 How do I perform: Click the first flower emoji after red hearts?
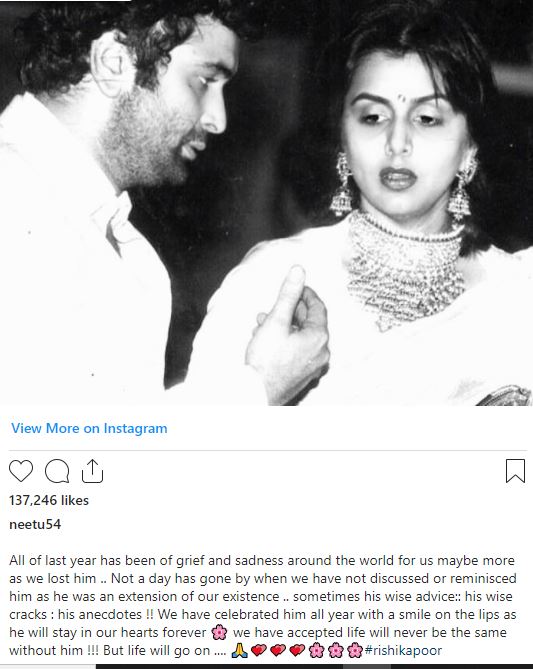(x=316, y=651)
